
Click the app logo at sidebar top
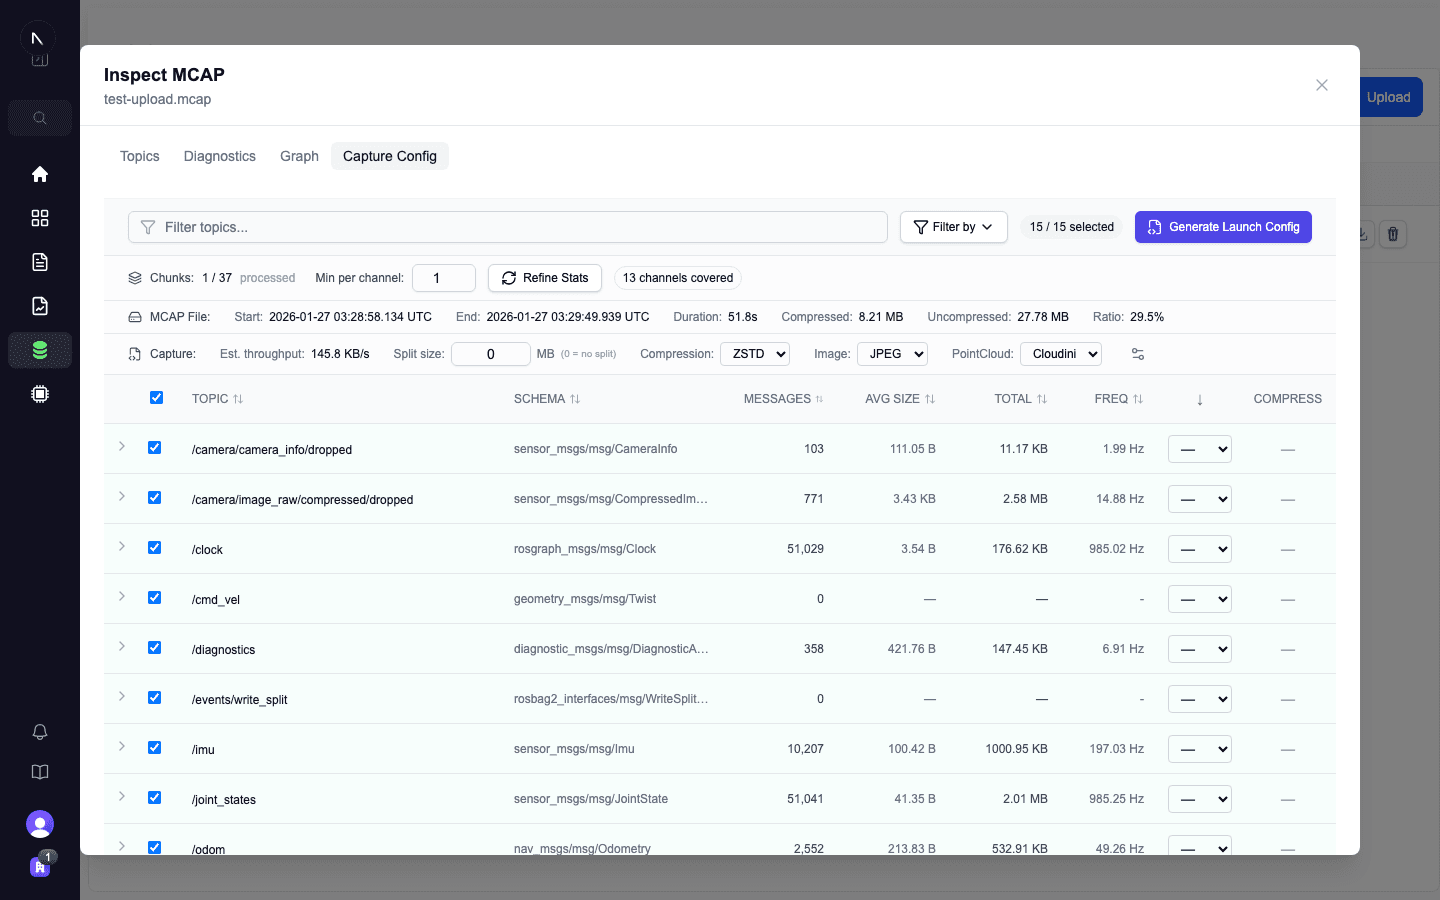click(x=37, y=38)
